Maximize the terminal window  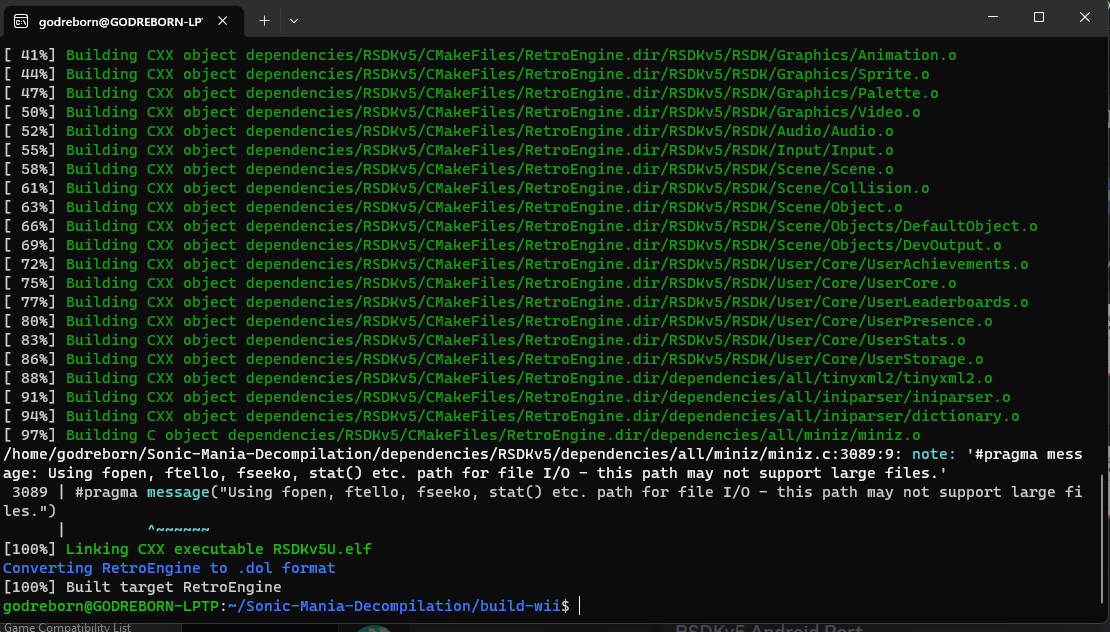(x=1039, y=17)
